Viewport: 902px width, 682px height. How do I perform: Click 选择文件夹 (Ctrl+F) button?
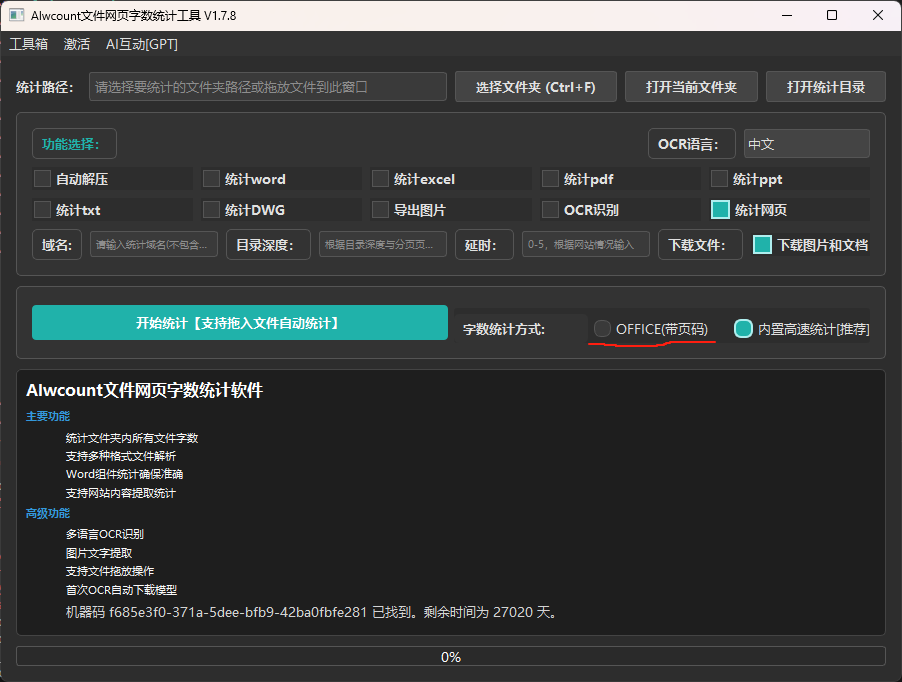(536, 87)
